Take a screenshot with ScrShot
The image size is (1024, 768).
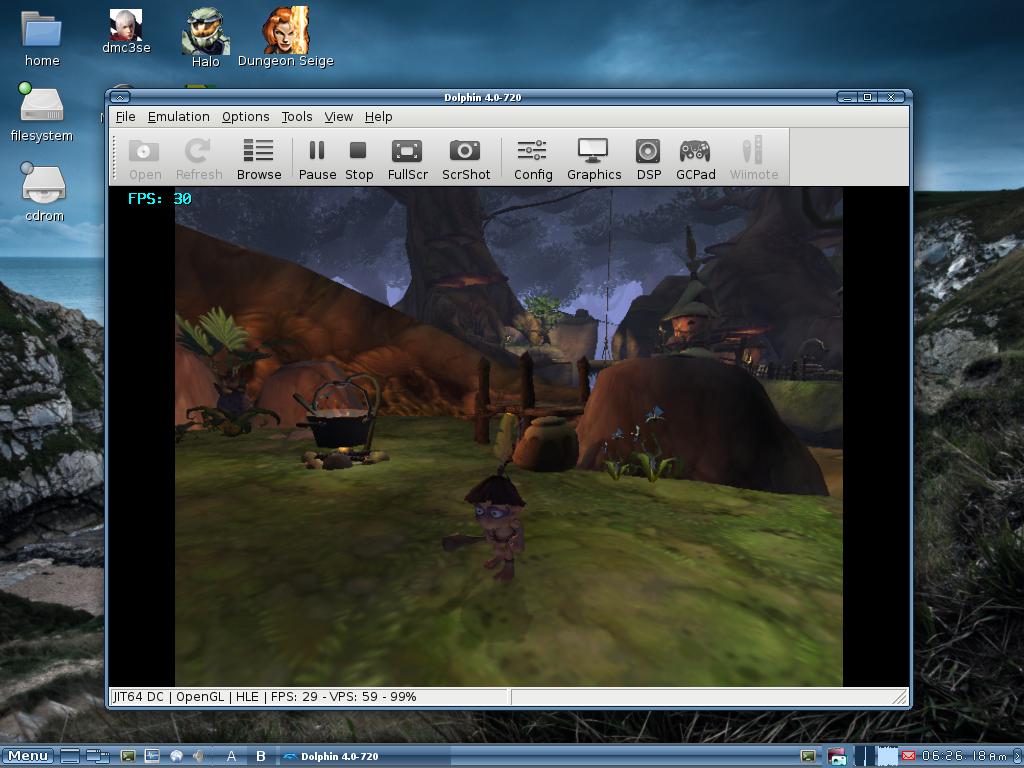465,158
